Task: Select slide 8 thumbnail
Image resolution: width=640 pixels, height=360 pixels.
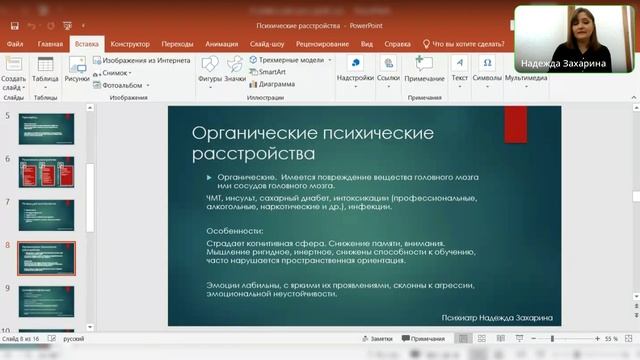Action: [47, 258]
